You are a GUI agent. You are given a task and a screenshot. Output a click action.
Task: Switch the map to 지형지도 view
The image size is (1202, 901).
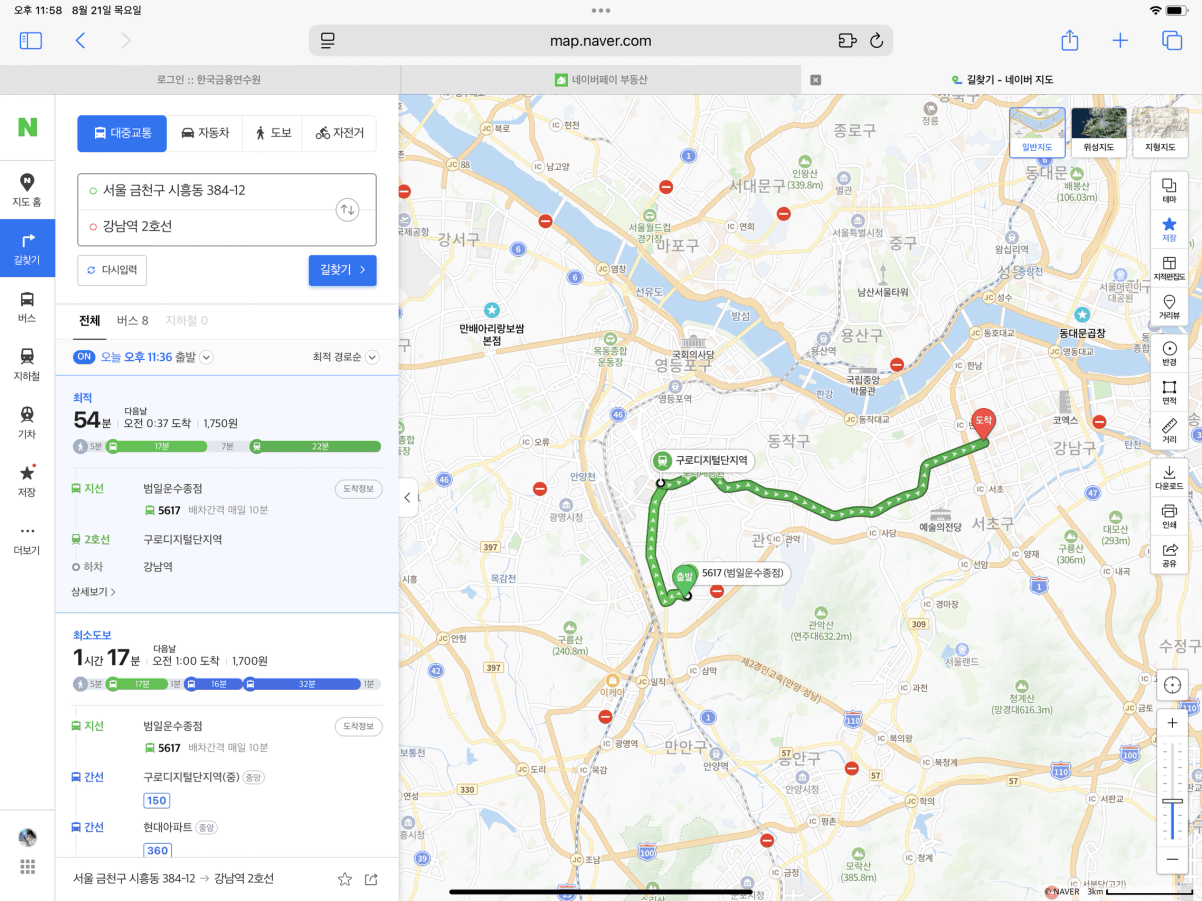(x=1160, y=132)
